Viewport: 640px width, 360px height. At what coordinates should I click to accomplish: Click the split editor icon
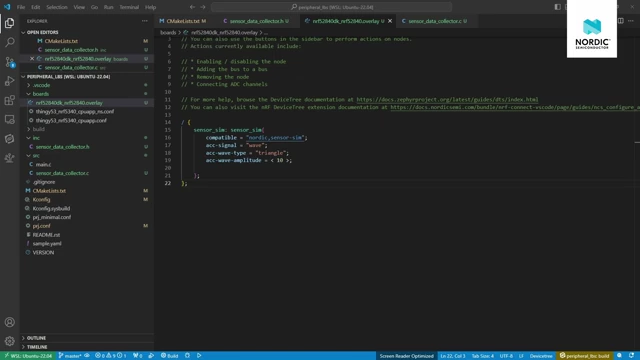coord(620,21)
